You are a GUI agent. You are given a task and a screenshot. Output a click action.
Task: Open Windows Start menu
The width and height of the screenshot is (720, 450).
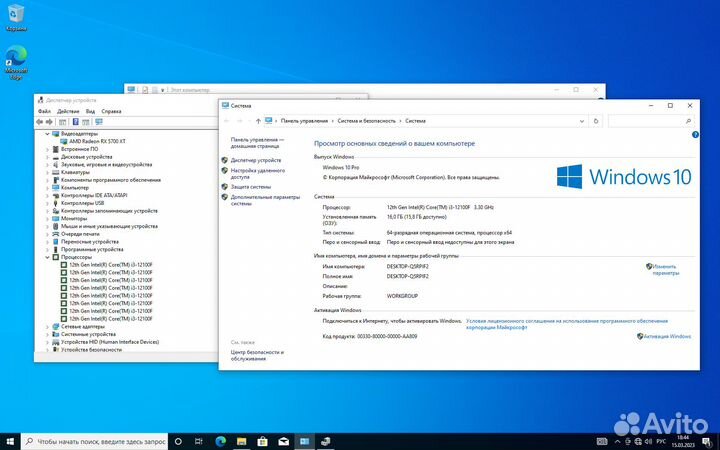pos(10,441)
